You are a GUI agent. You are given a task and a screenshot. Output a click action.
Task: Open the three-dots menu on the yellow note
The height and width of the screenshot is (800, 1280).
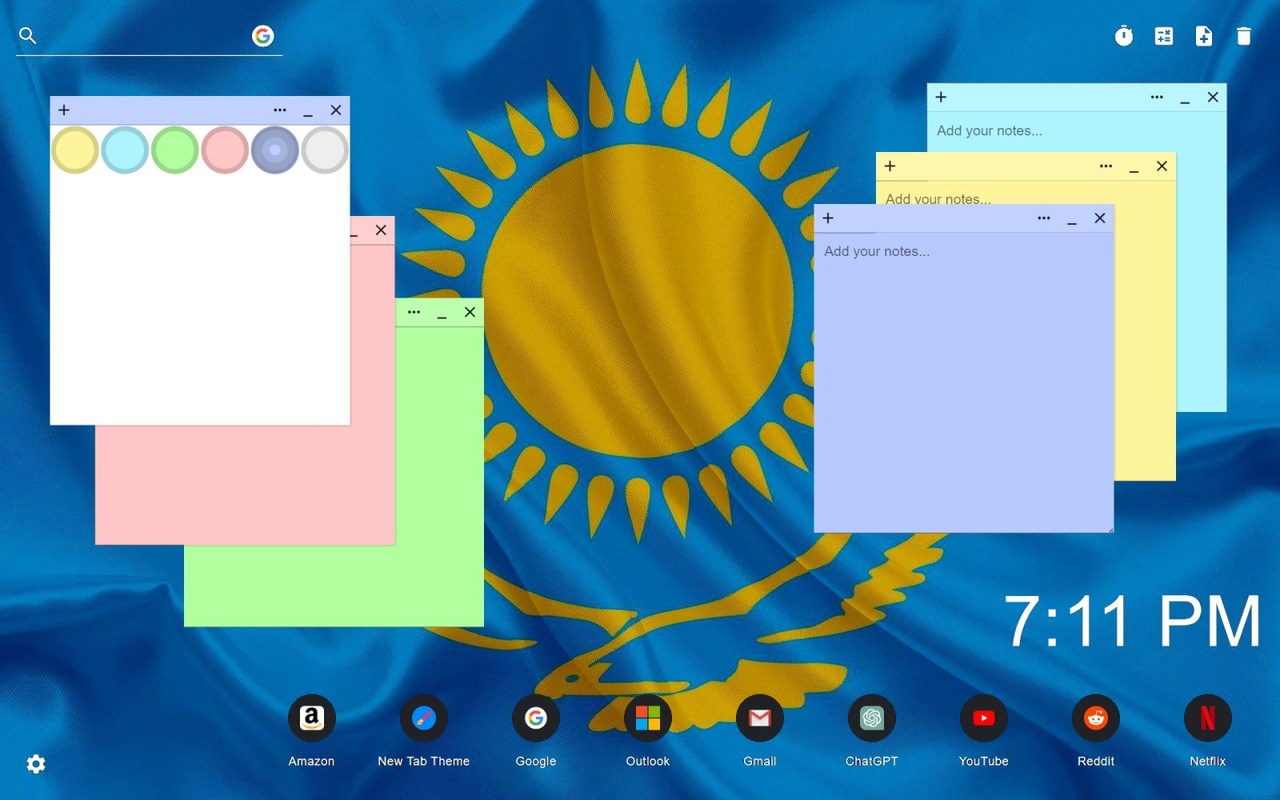point(1106,166)
